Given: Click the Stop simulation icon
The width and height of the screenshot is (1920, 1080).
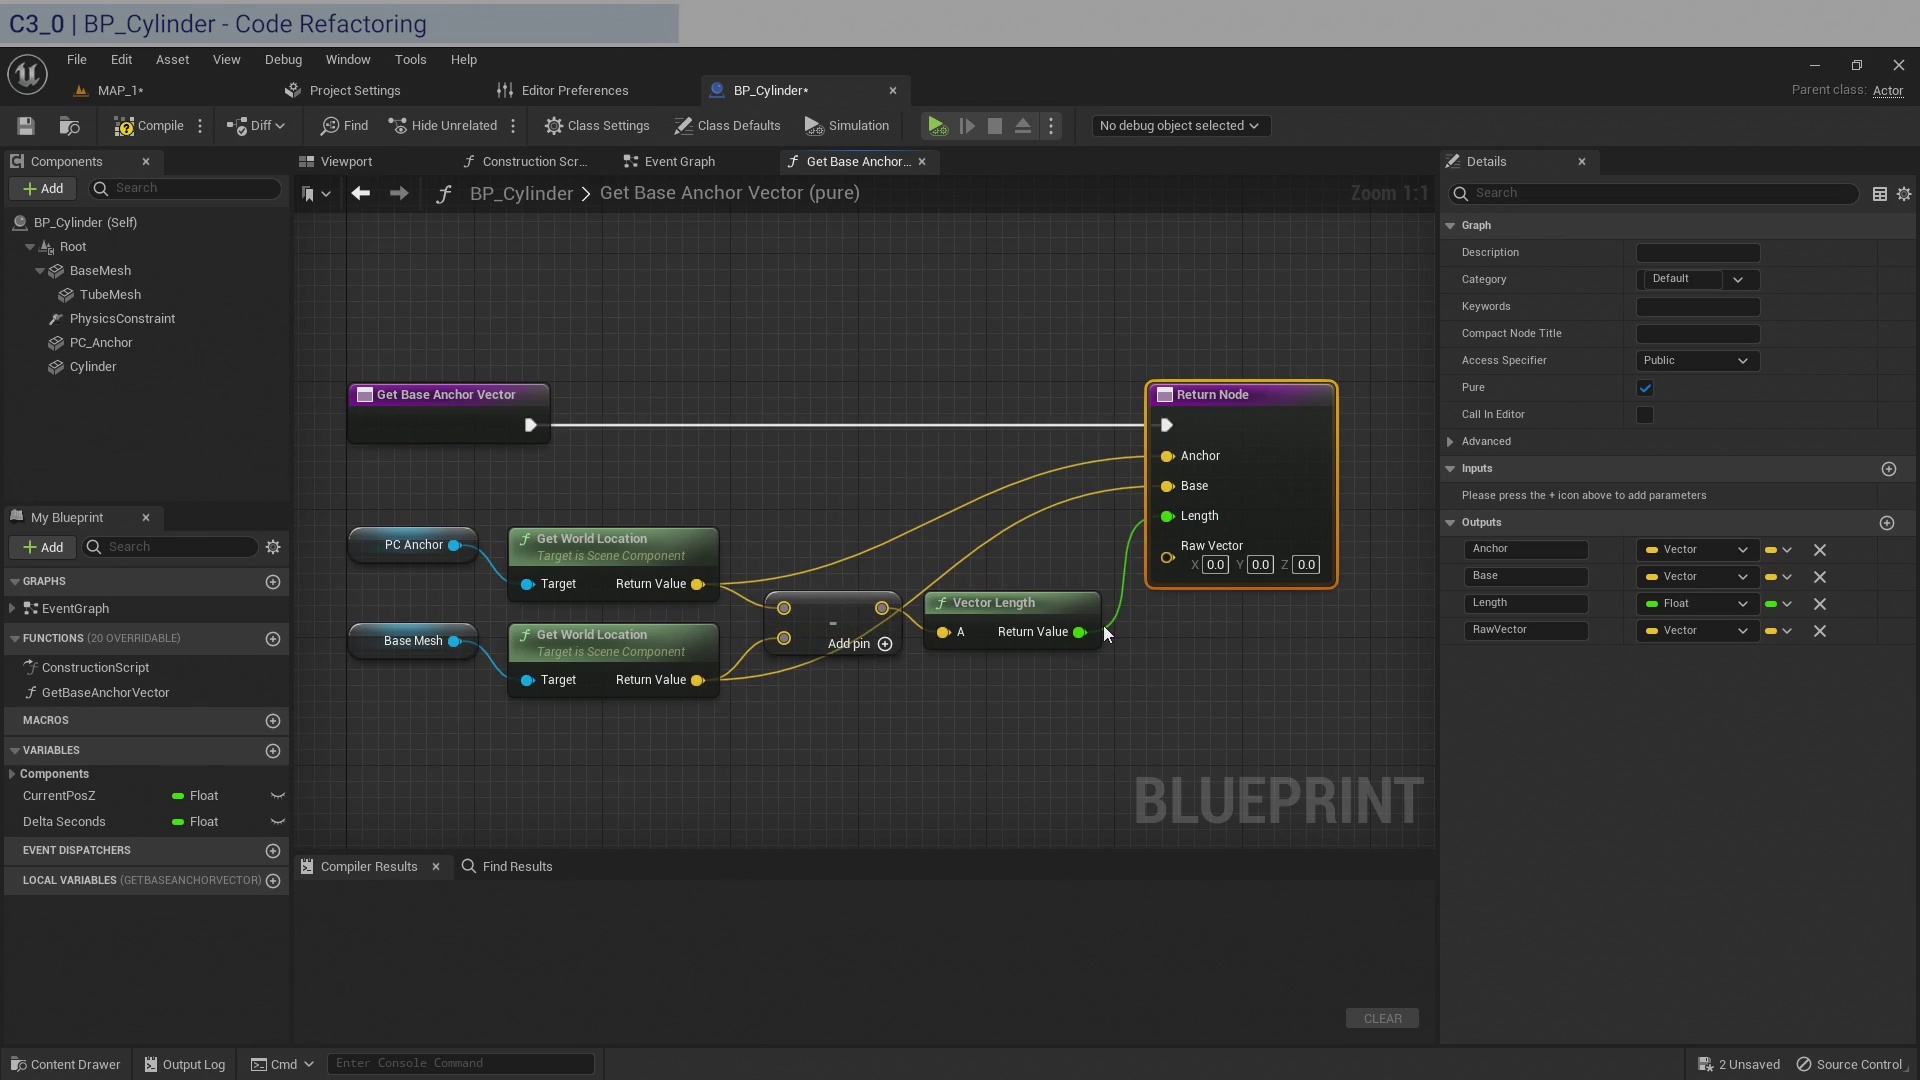Looking at the screenshot, I should coord(995,126).
